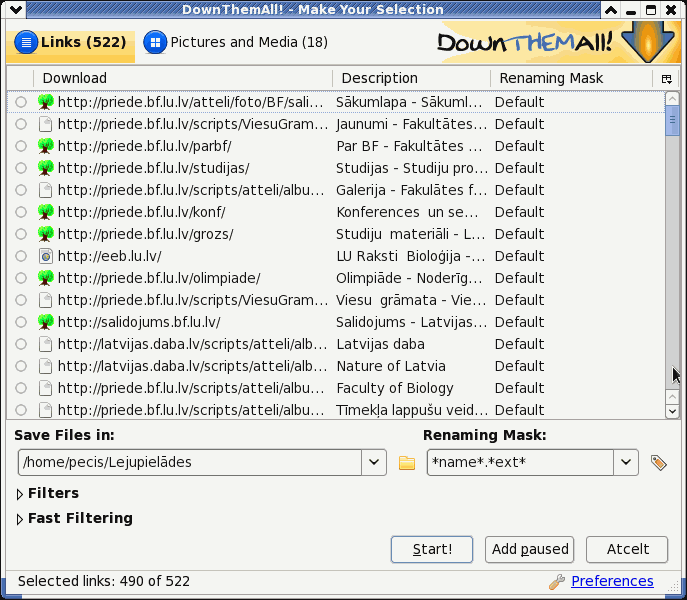Click the Default mask cell of Latvijas daba row
The image size is (687, 600).
pos(519,344)
